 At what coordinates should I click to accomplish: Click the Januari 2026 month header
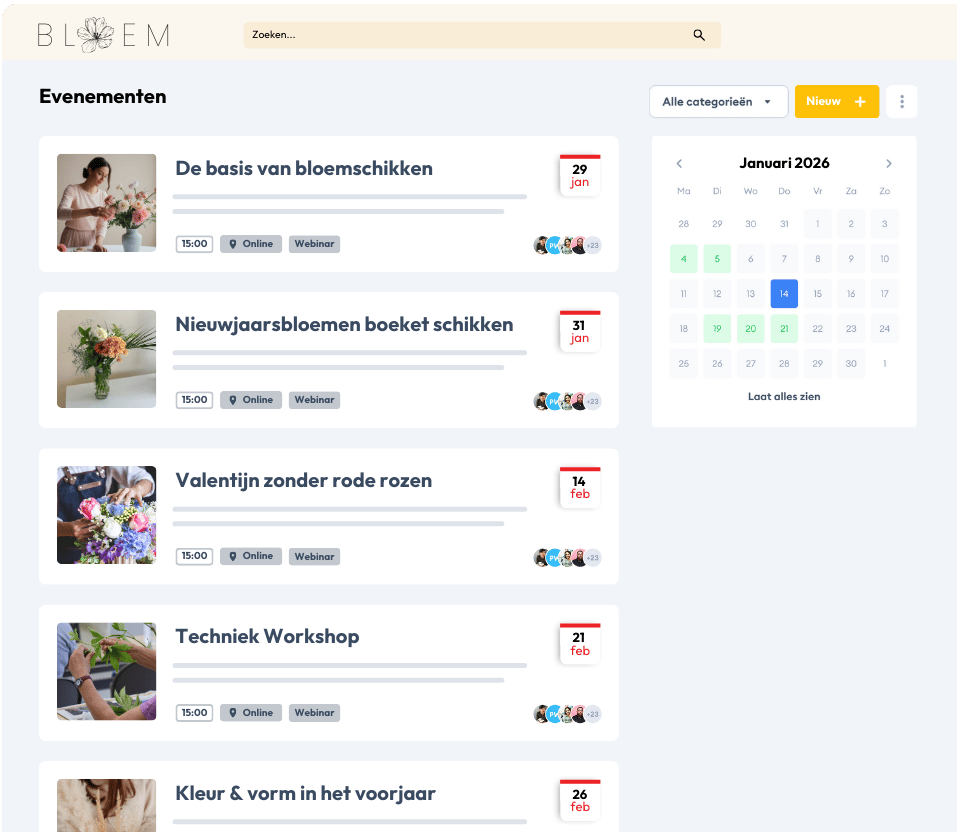[784, 163]
